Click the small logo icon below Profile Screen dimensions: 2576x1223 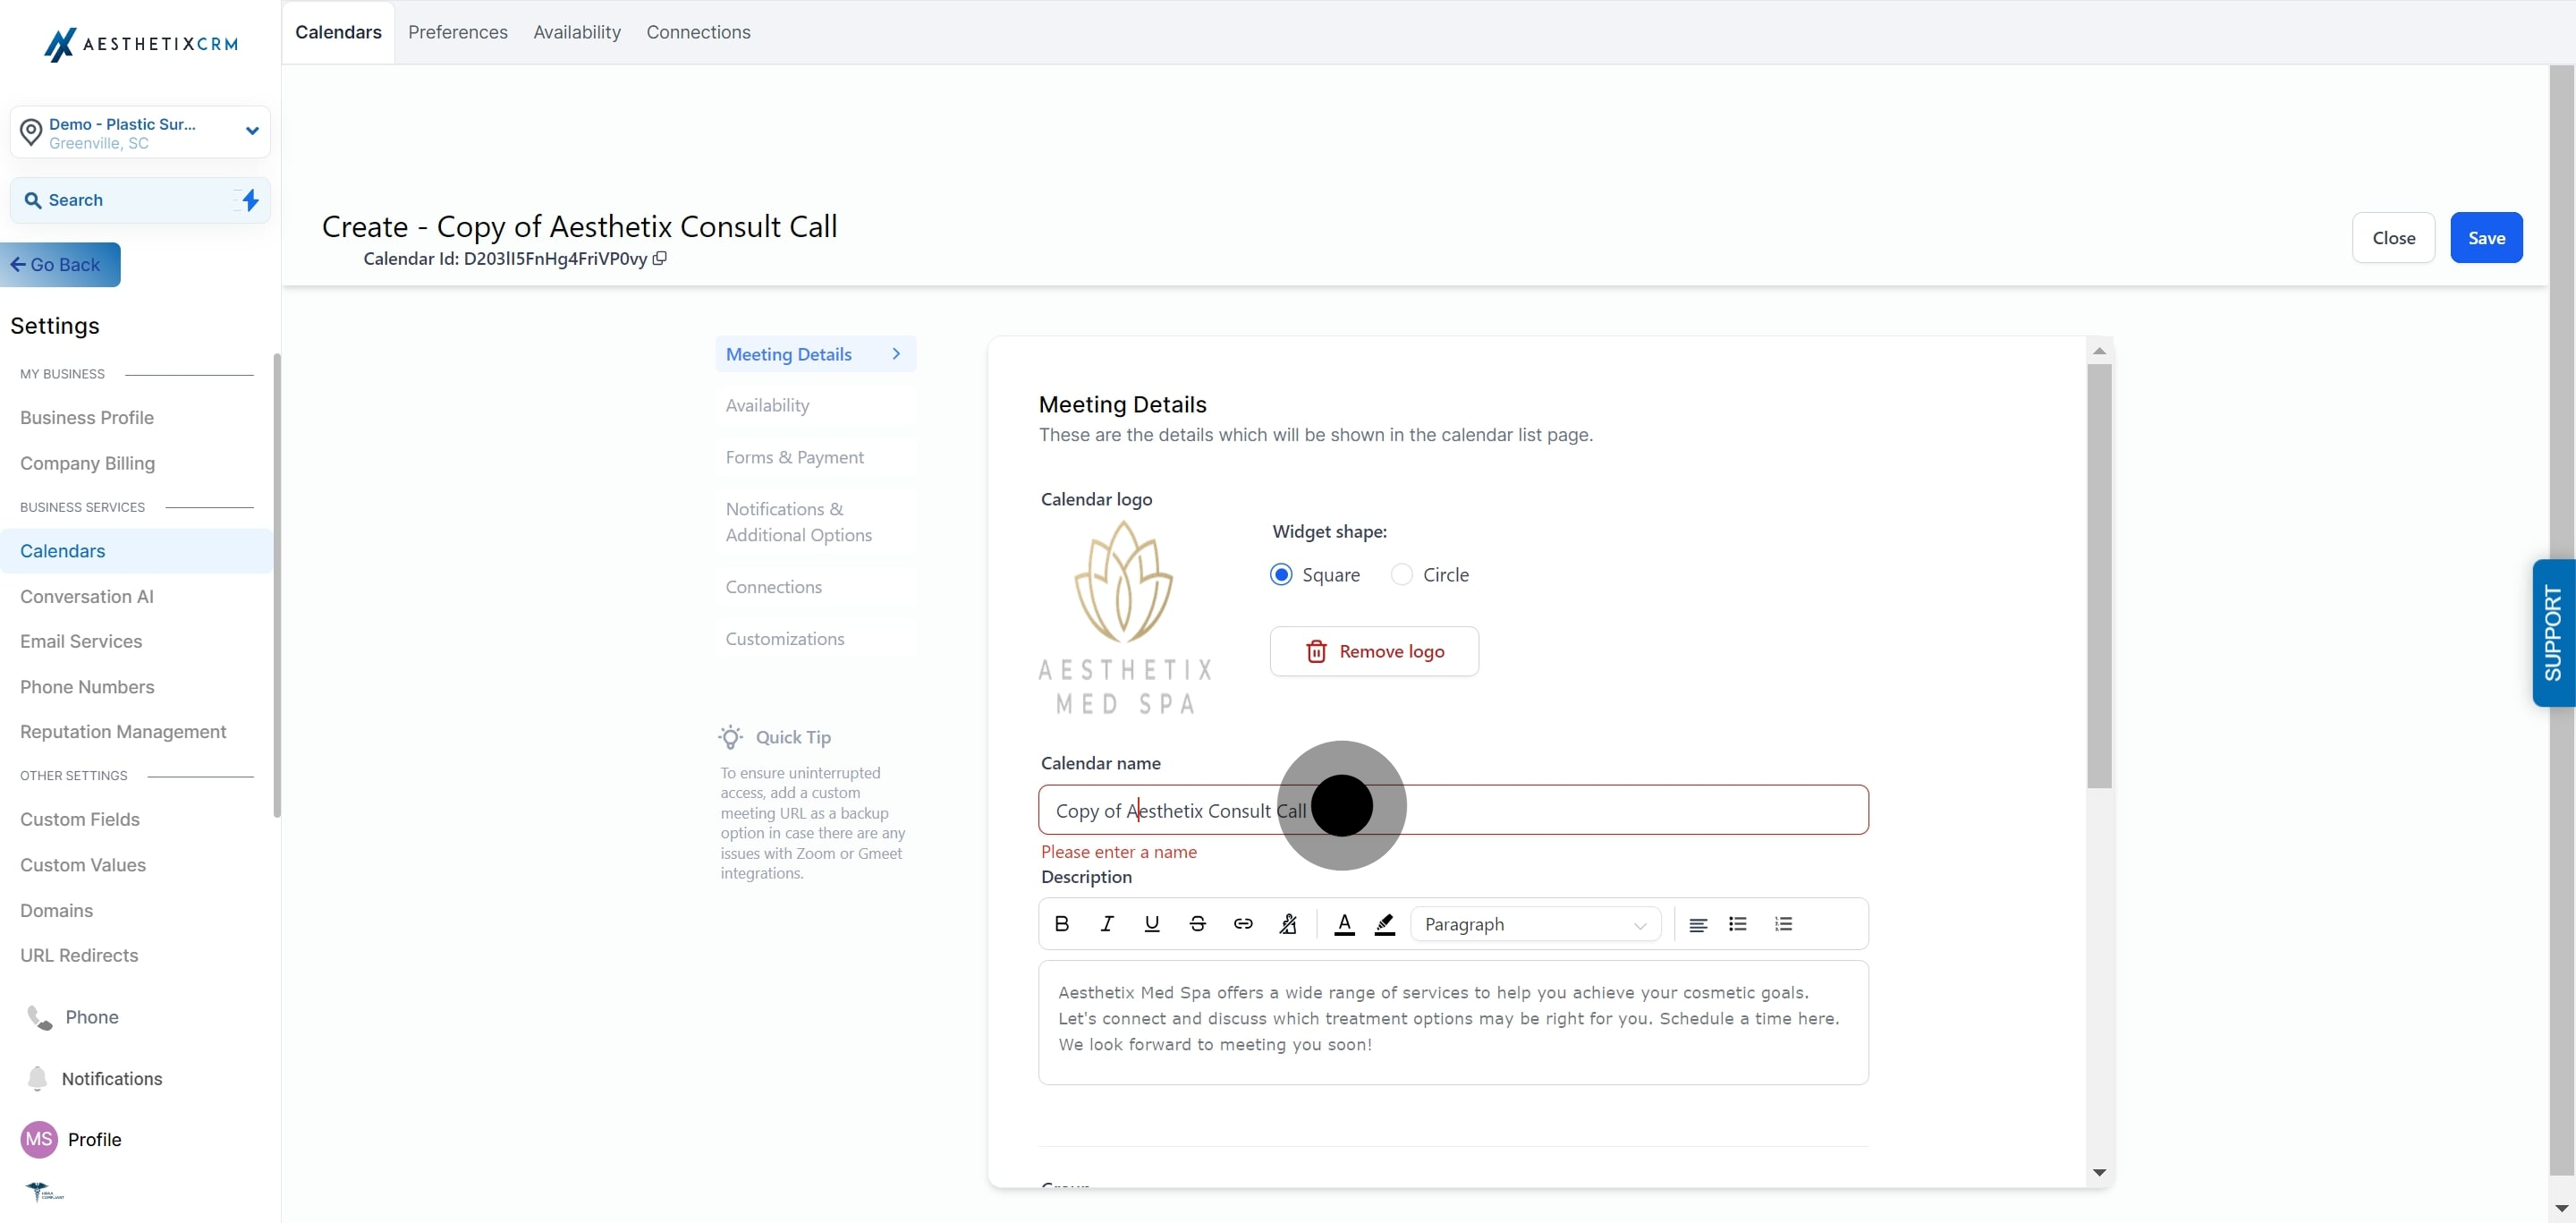[x=44, y=1191]
